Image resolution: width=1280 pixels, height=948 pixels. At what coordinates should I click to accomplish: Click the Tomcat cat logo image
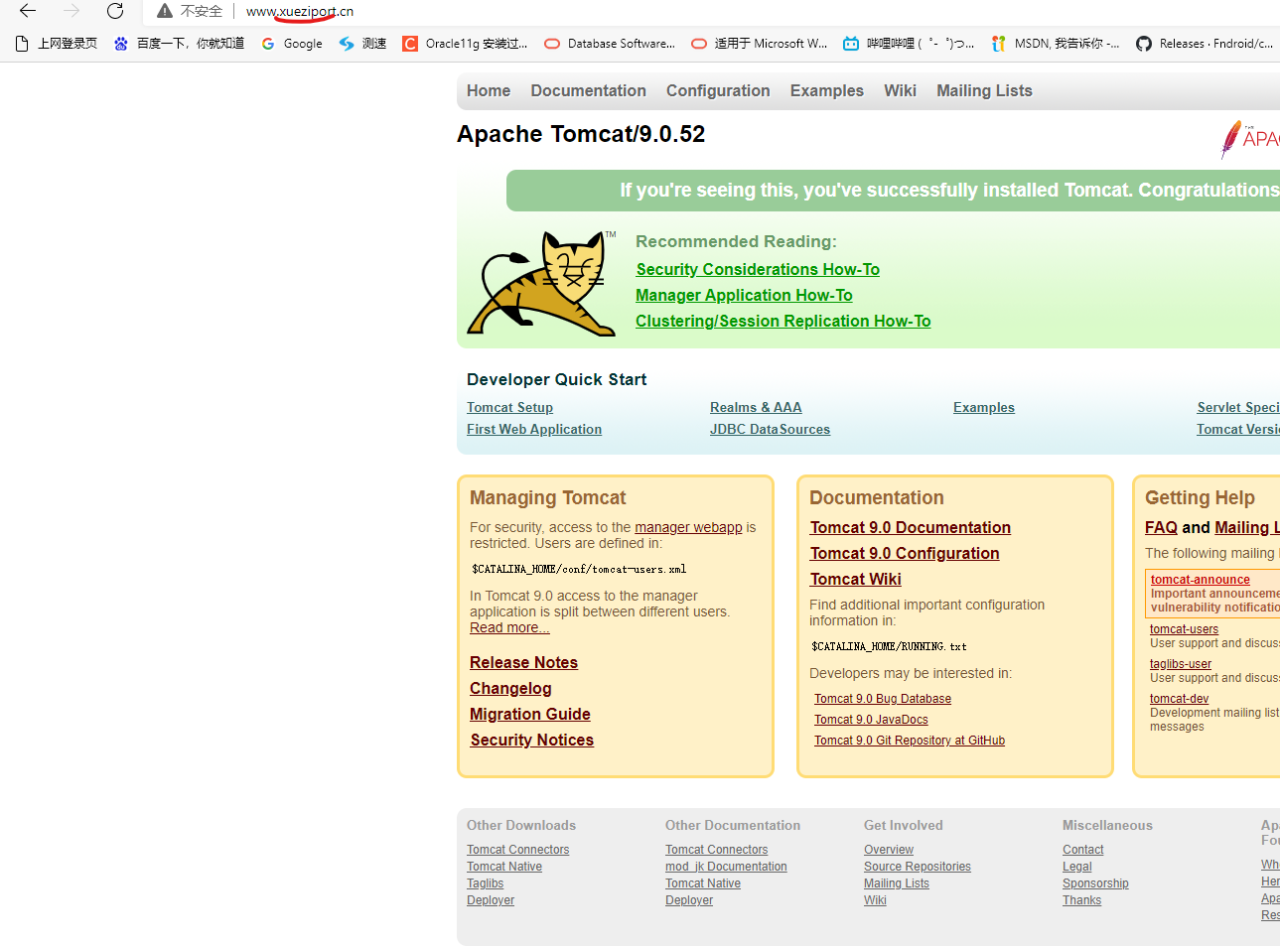coord(541,284)
